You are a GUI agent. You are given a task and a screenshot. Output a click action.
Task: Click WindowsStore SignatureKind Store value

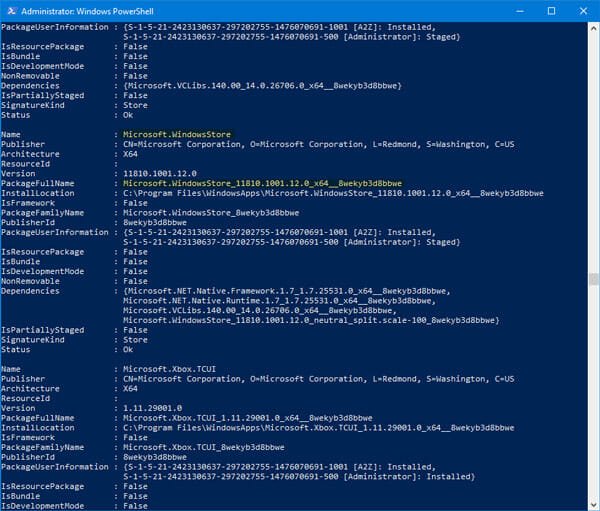coord(135,340)
